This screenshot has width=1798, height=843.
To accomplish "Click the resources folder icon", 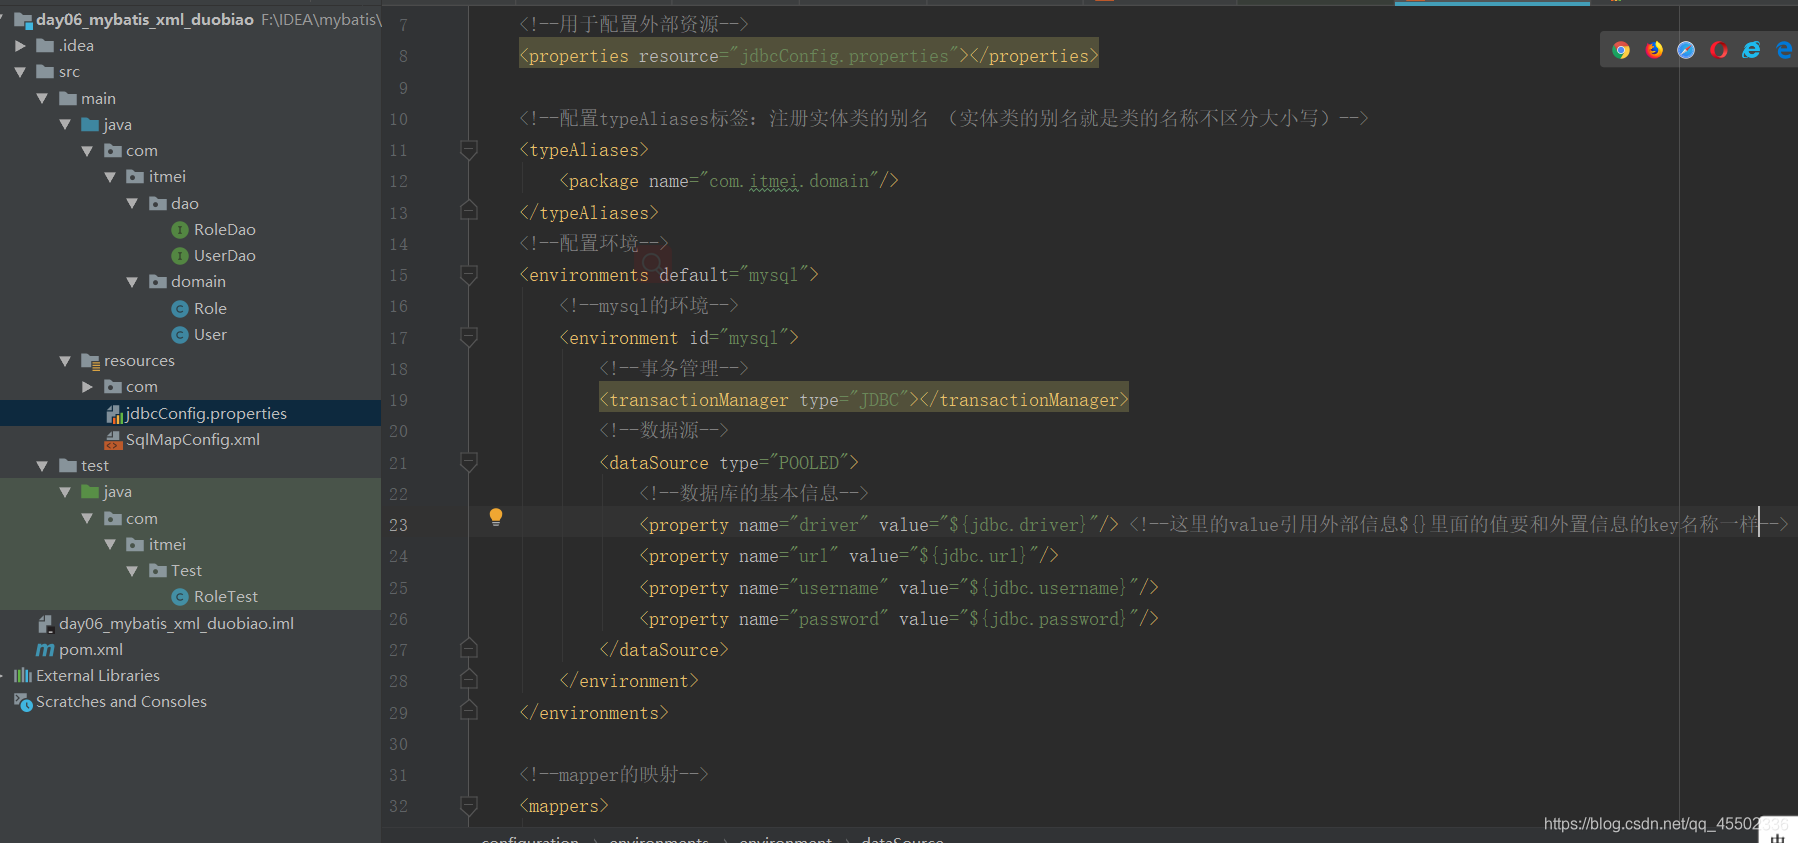I will click(90, 361).
